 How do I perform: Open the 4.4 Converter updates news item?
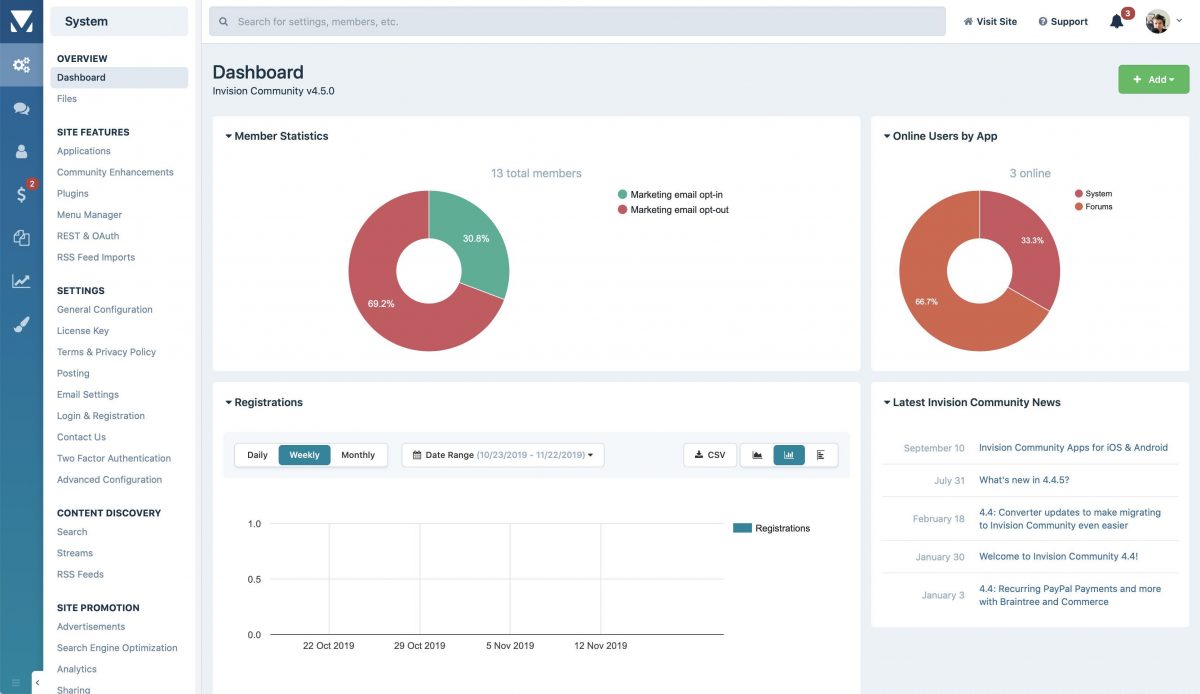(x=1070, y=519)
